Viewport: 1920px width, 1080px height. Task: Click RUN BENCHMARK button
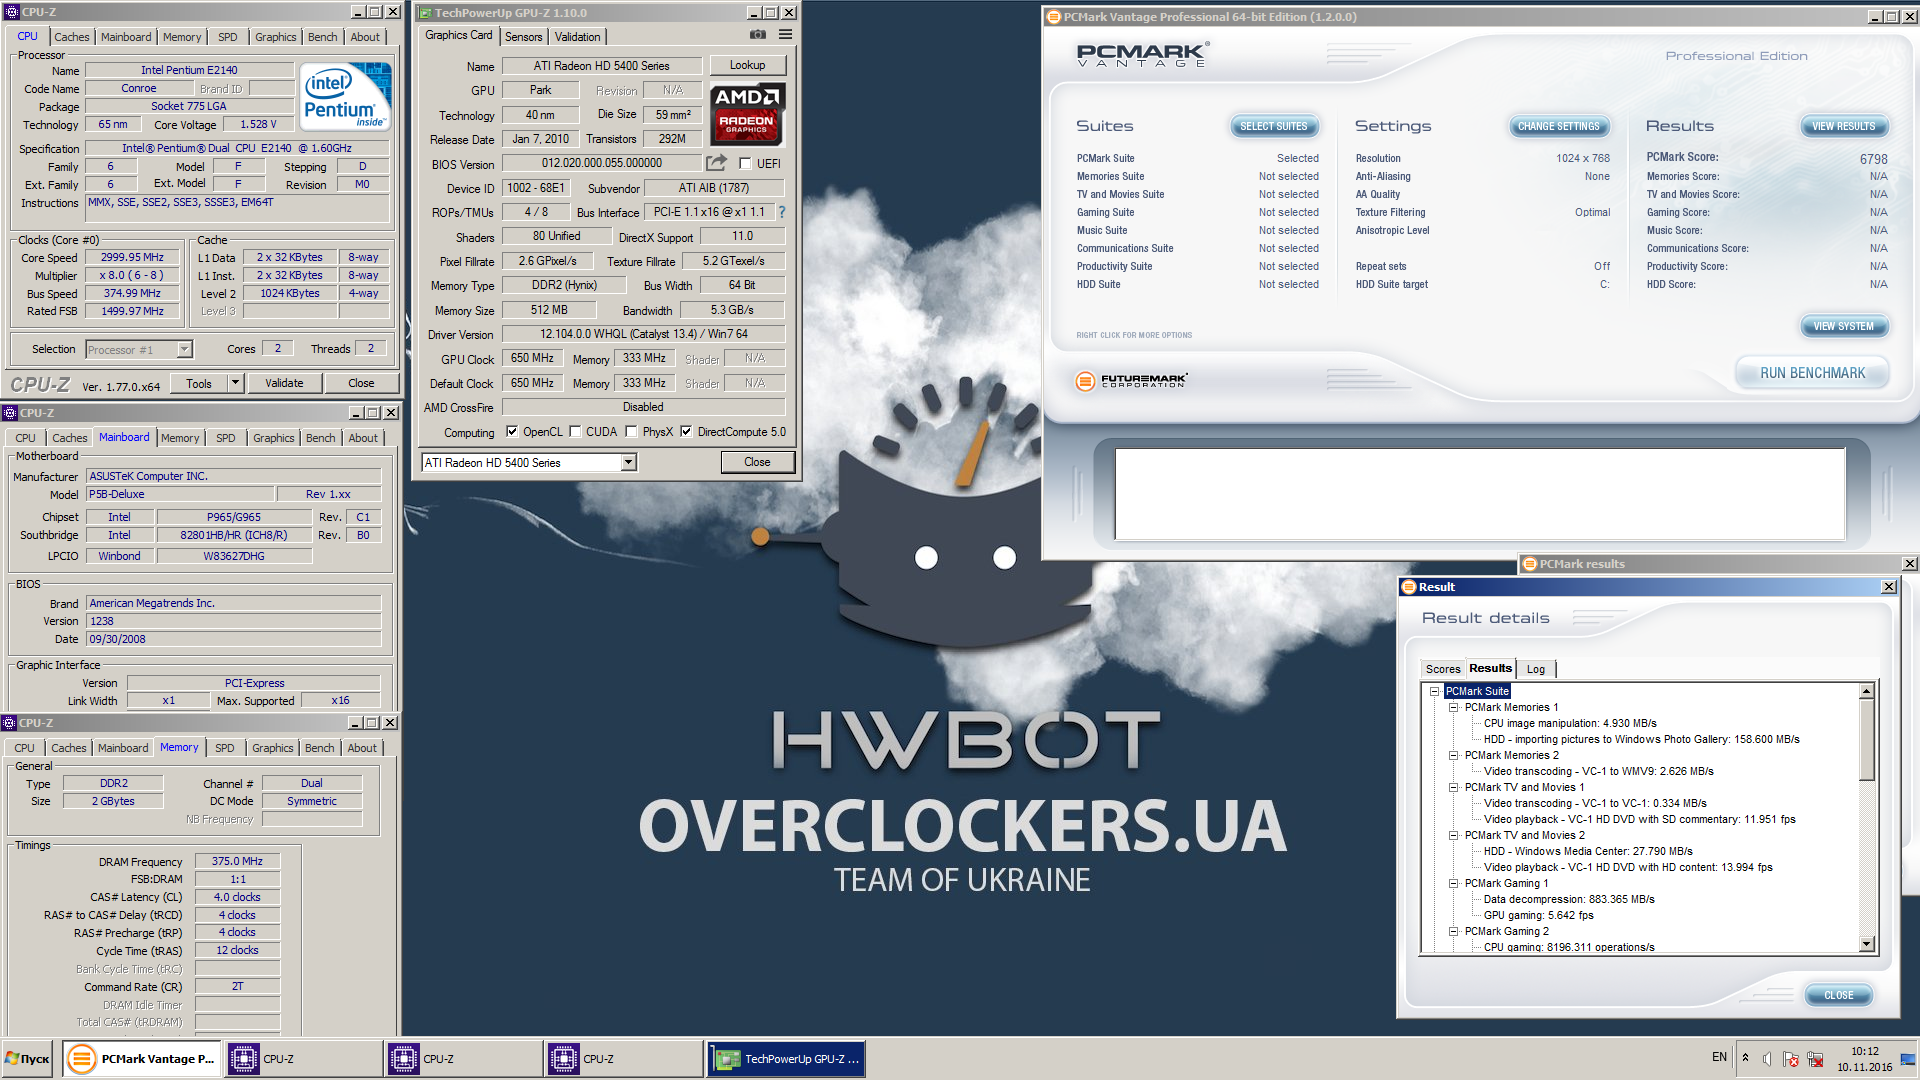pyautogui.click(x=1812, y=373)
